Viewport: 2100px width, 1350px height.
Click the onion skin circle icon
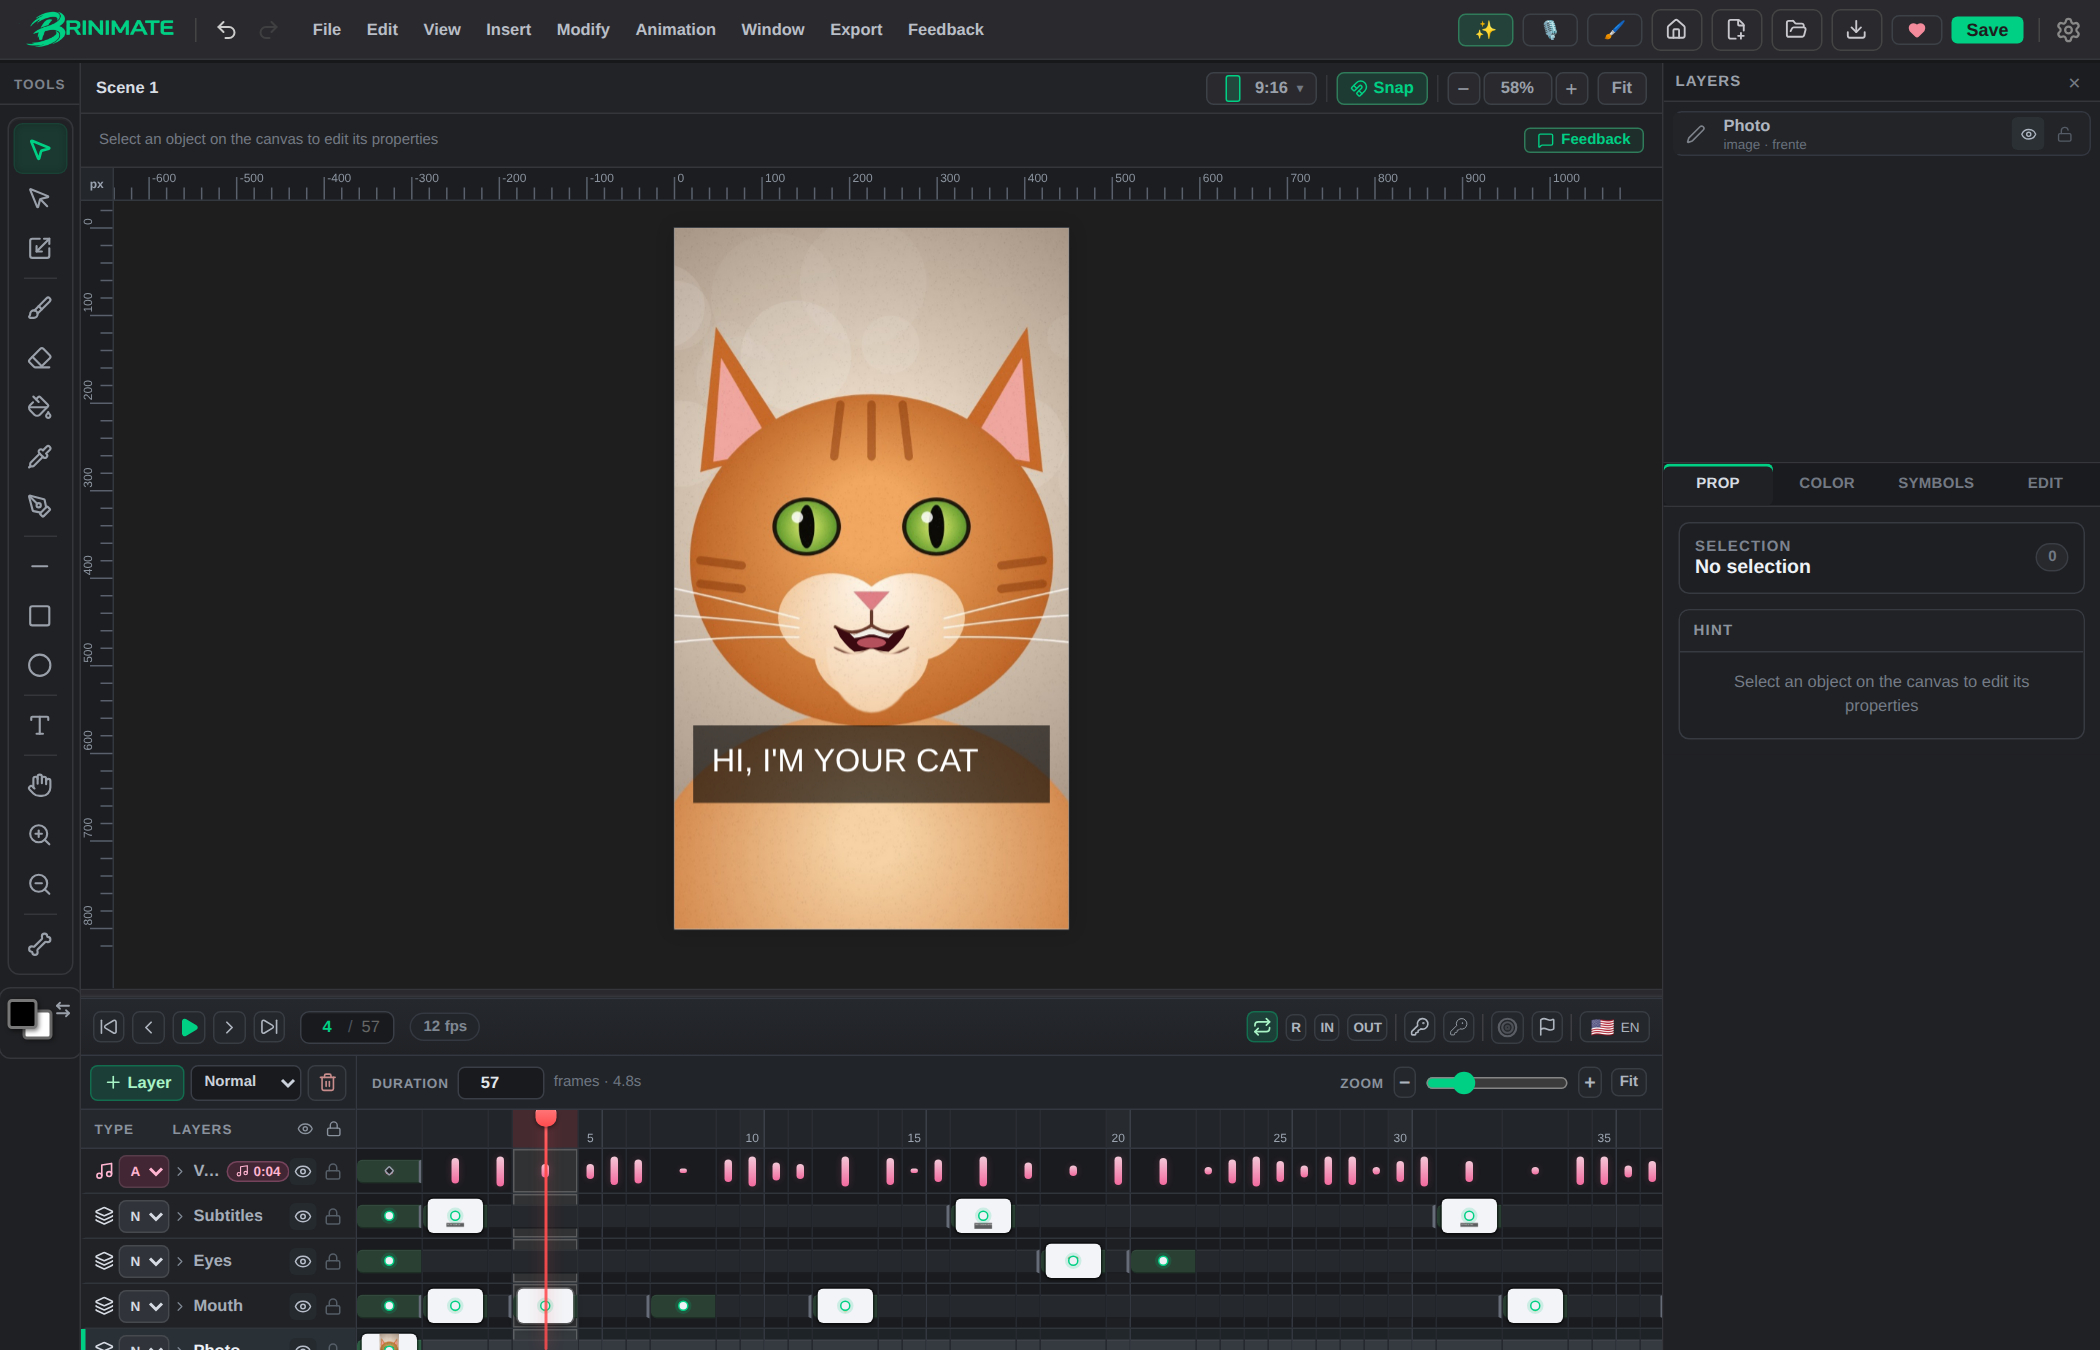pos(1508,1027)
